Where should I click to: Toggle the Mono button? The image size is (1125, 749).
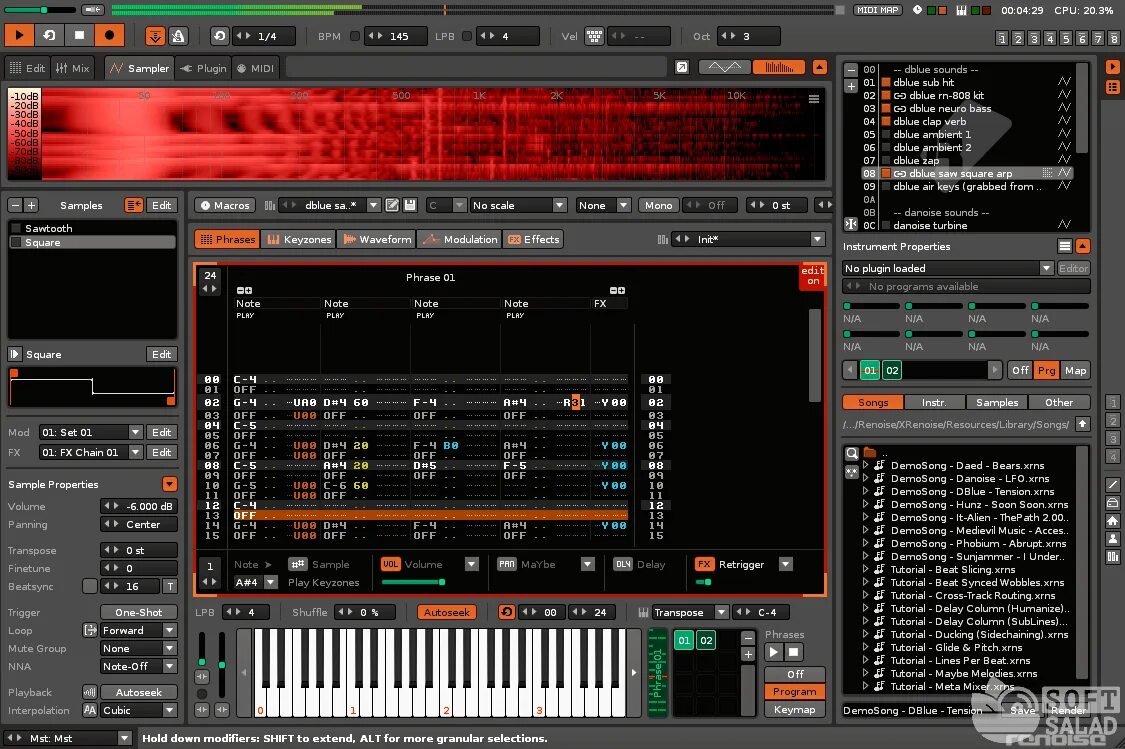[658, 205]
